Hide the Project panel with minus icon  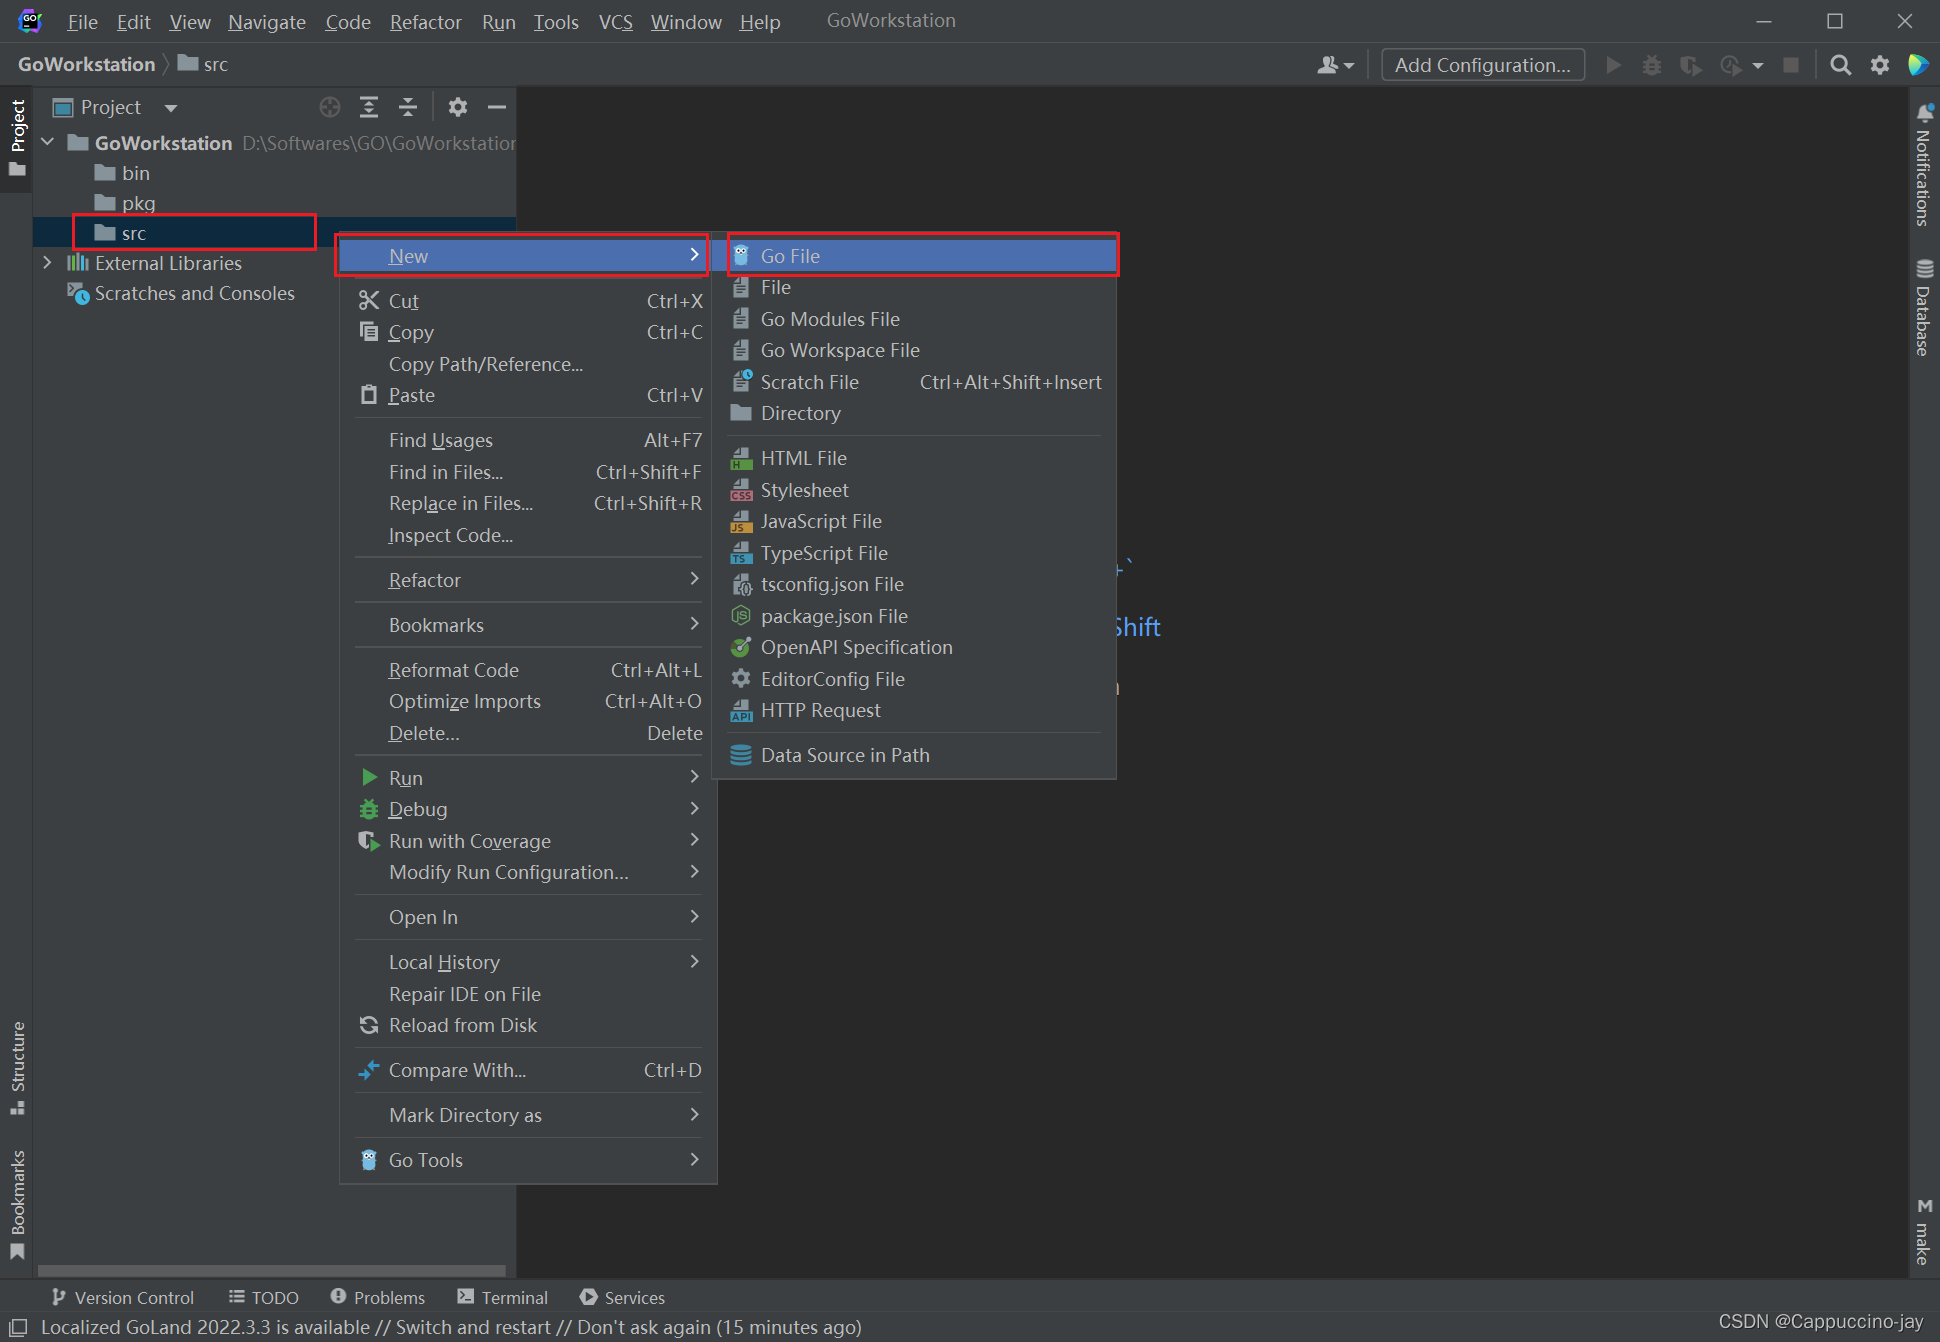[x=497, y=107]
